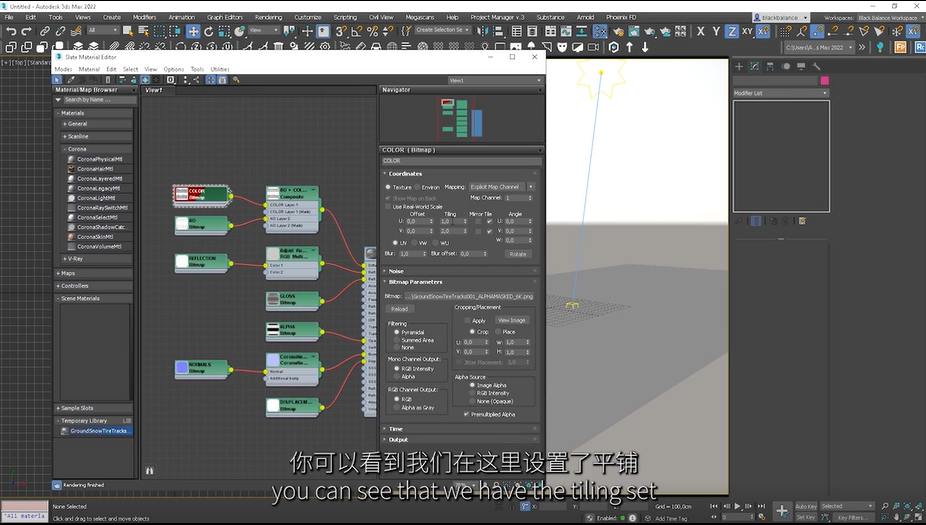Open the Modify tab in command panel

(x=754, y=66)
